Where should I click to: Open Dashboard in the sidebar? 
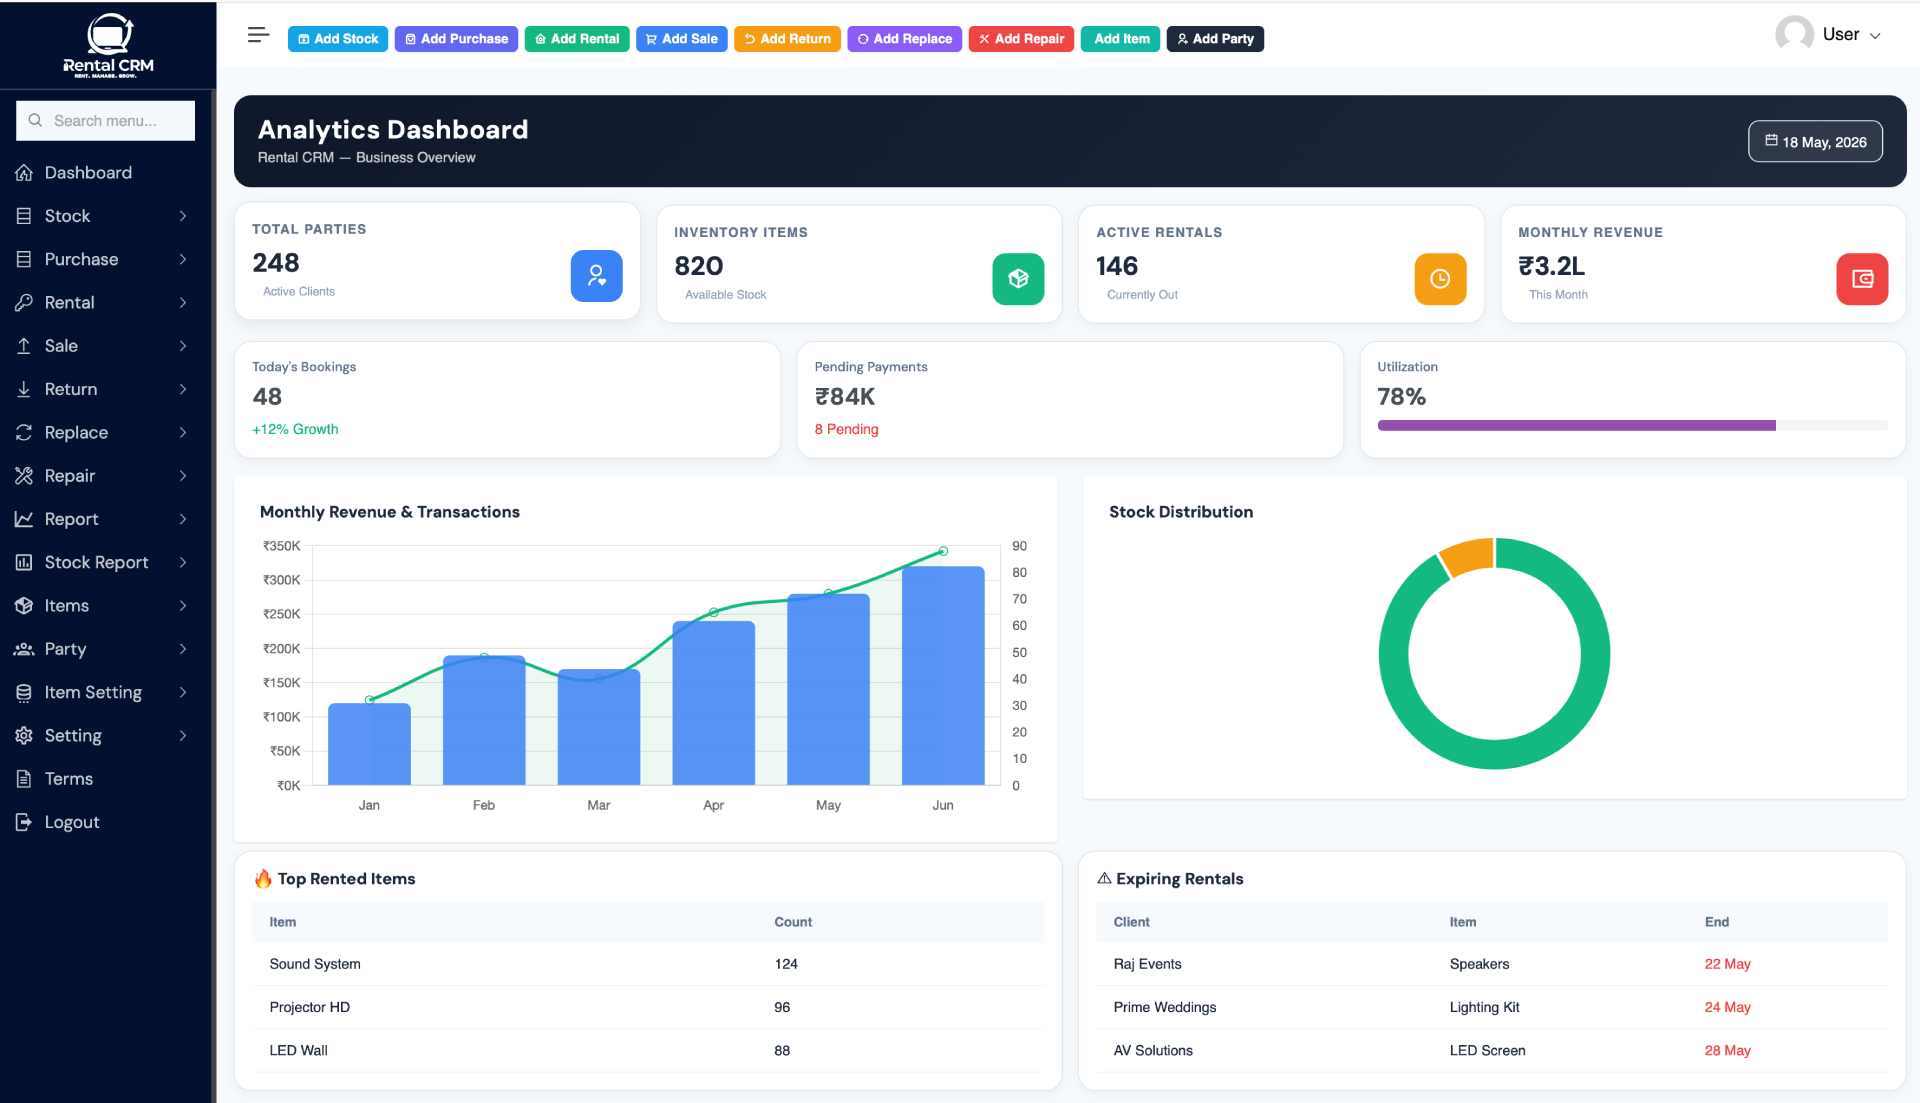(x=105, y=173)
